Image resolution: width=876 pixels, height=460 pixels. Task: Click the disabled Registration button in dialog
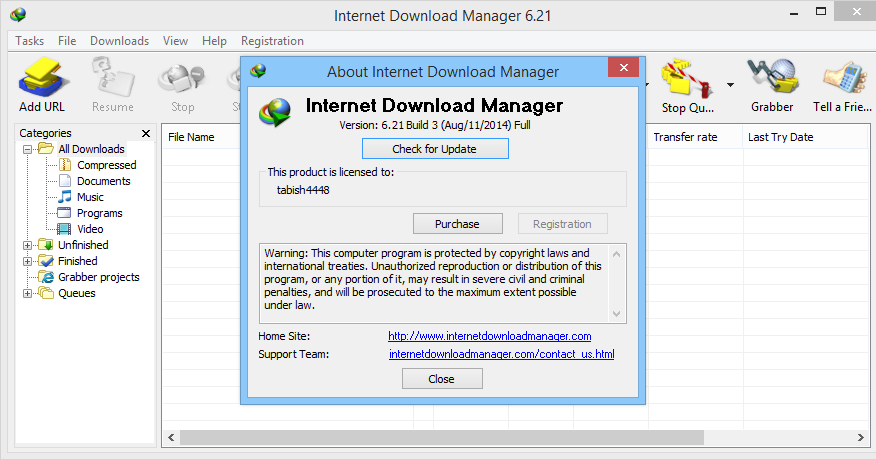coord(563,224)
